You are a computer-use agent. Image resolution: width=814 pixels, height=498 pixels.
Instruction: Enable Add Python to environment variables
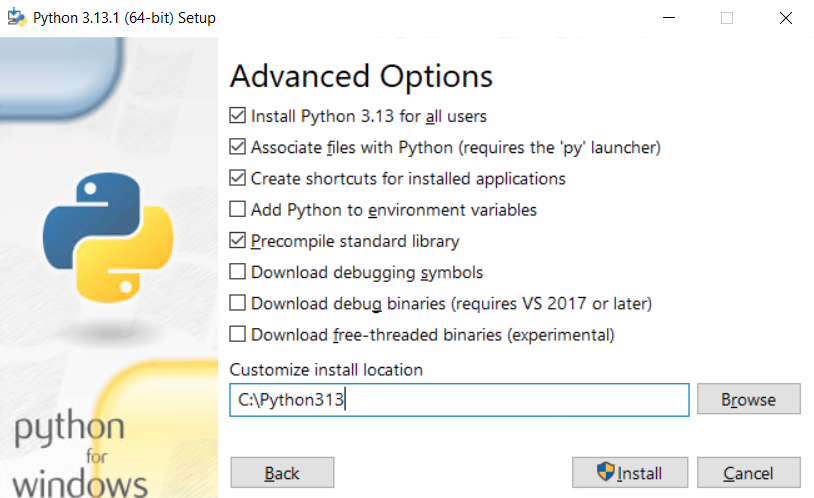[x=238, y=209]
